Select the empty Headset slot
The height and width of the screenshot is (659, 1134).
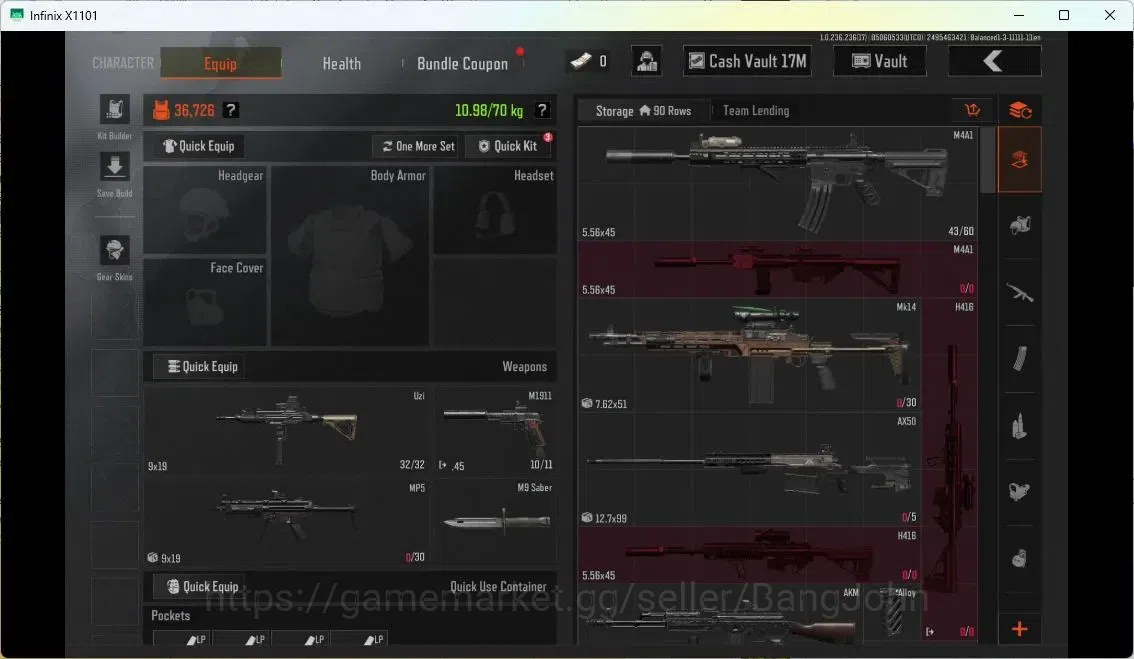tap(495, 211)
